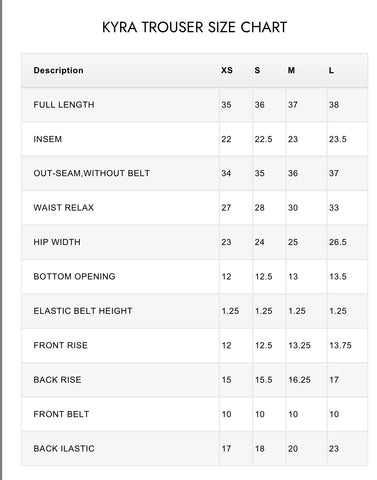Screen dimensions: 377x480
Task: Select OUT-SEAM,WITHOUT BELT row label
Action: click(x=92, y=173)
